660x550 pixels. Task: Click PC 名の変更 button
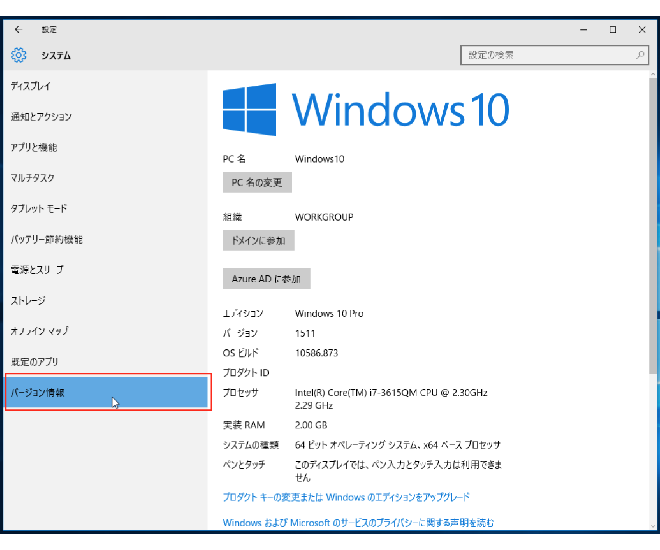click(x=257, y=182)
